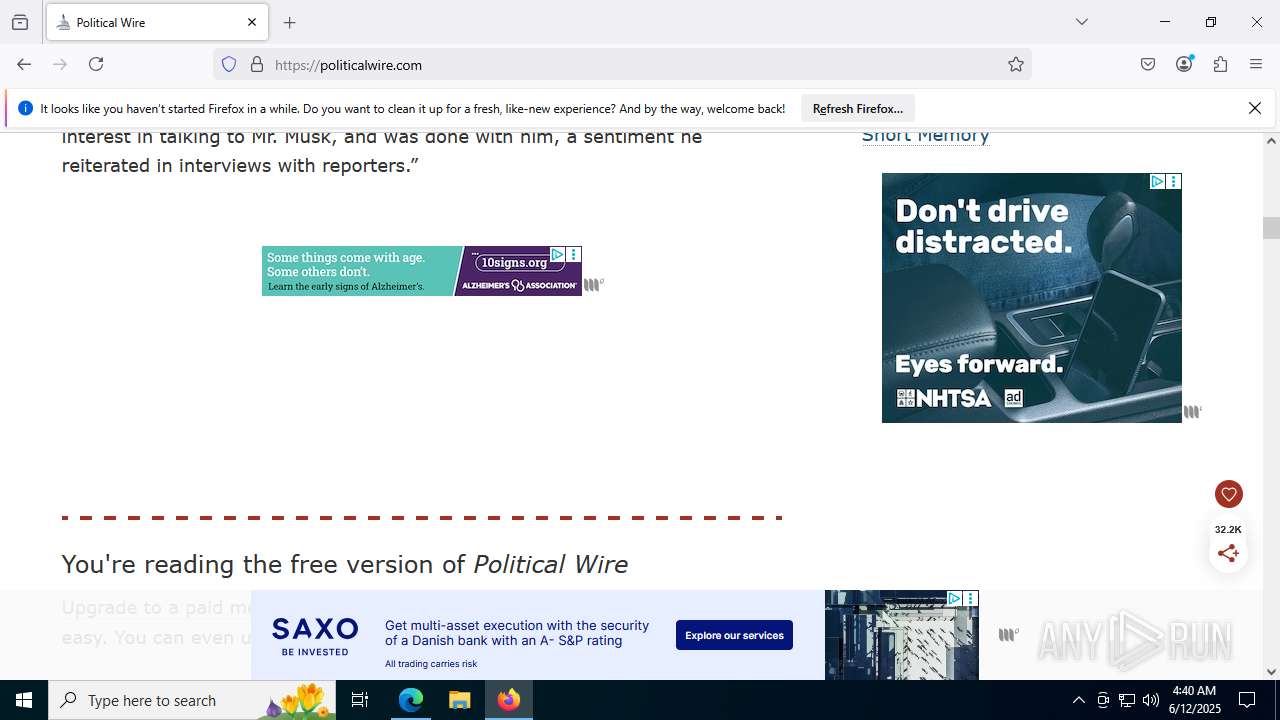The image size is (1280, 720).
Task: Open the NHTSA Don't drive distracted ad
Action: point(1032,298)
